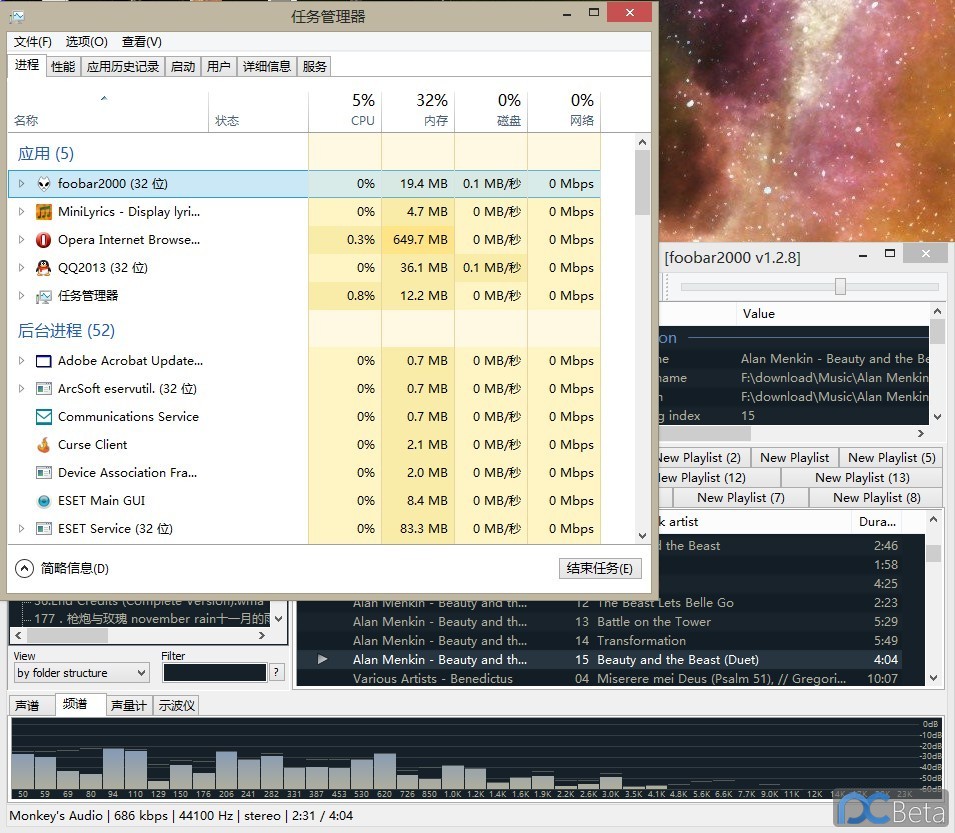Click the 后台进程 (52) group header

click(66, 331)
